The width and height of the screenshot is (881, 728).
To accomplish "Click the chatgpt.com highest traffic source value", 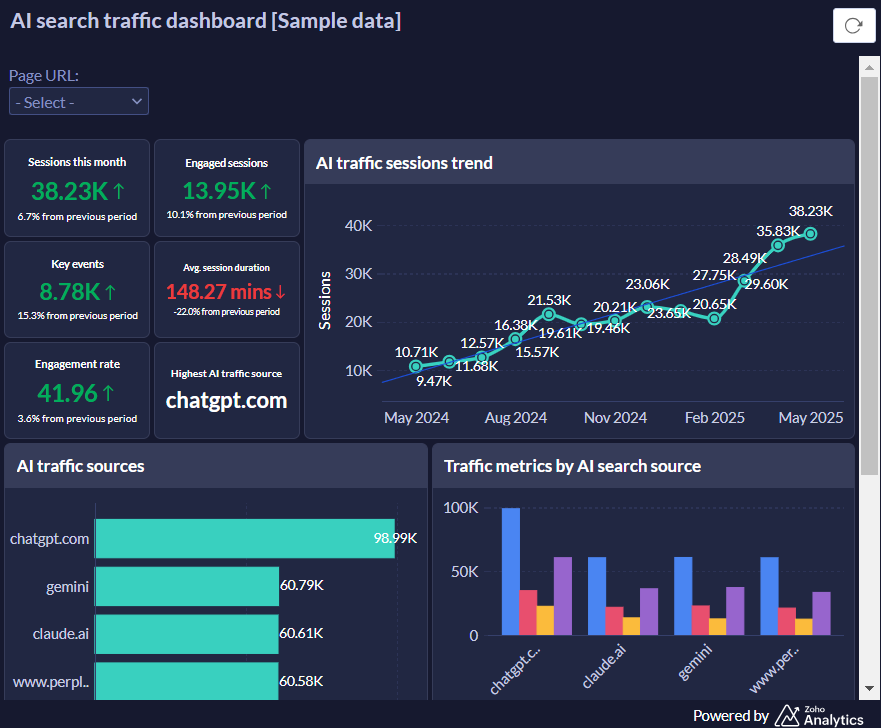I will coord(227,400).
